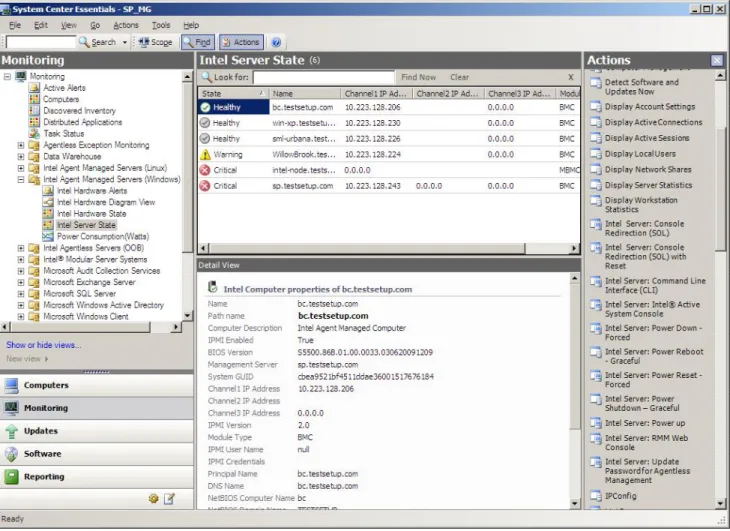Click the Critical icon for sp.testsetup.com row
This screenshot has width=730, height=531.
[x=205, y=186]
